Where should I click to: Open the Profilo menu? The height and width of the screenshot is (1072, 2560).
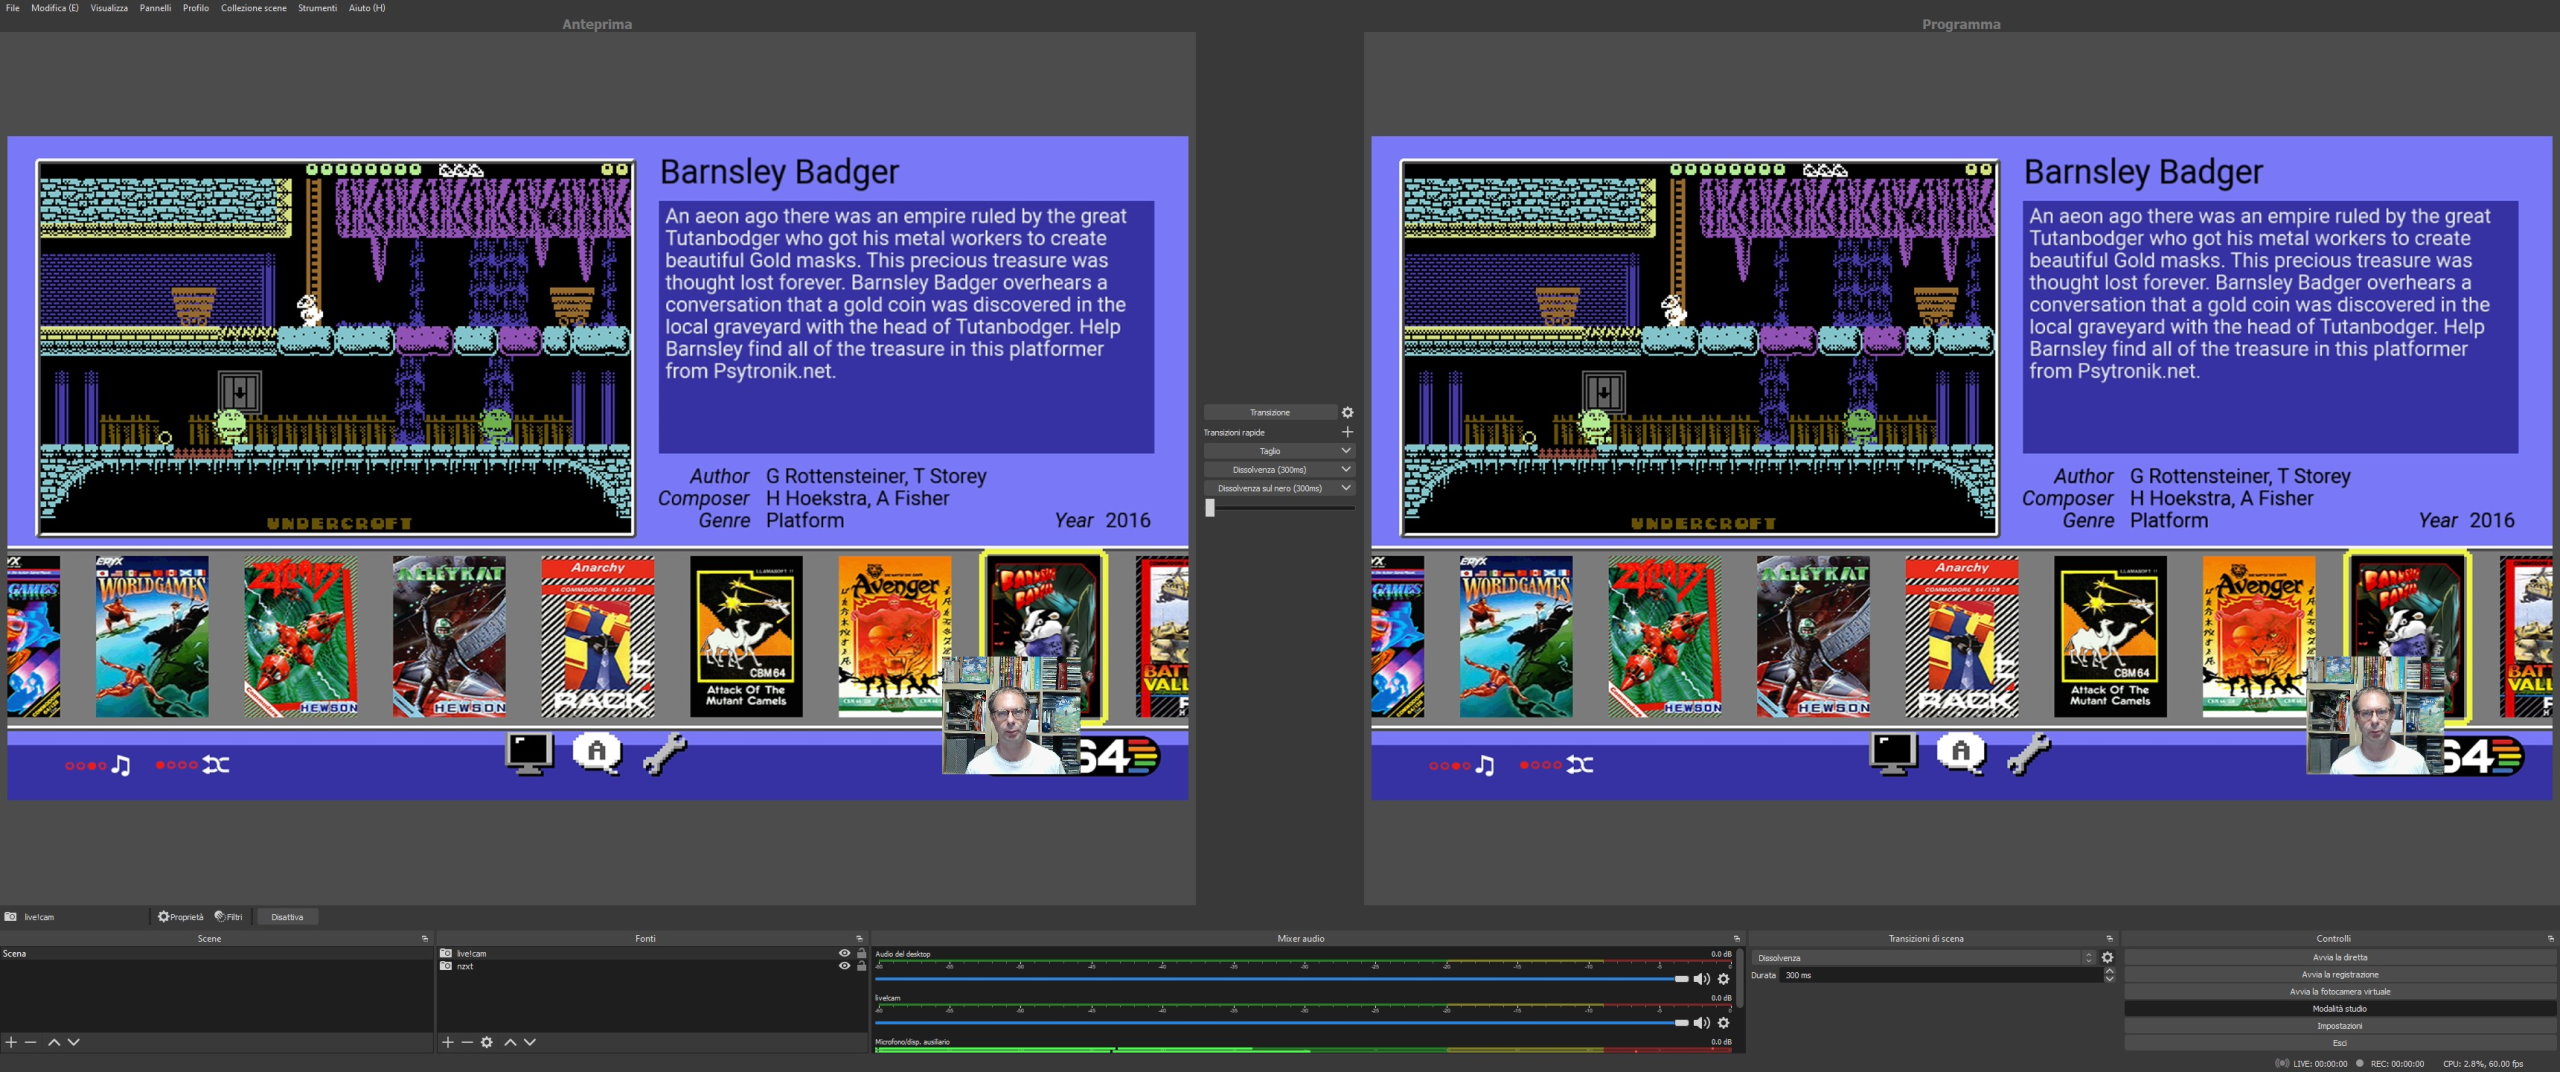coord(196,8)
